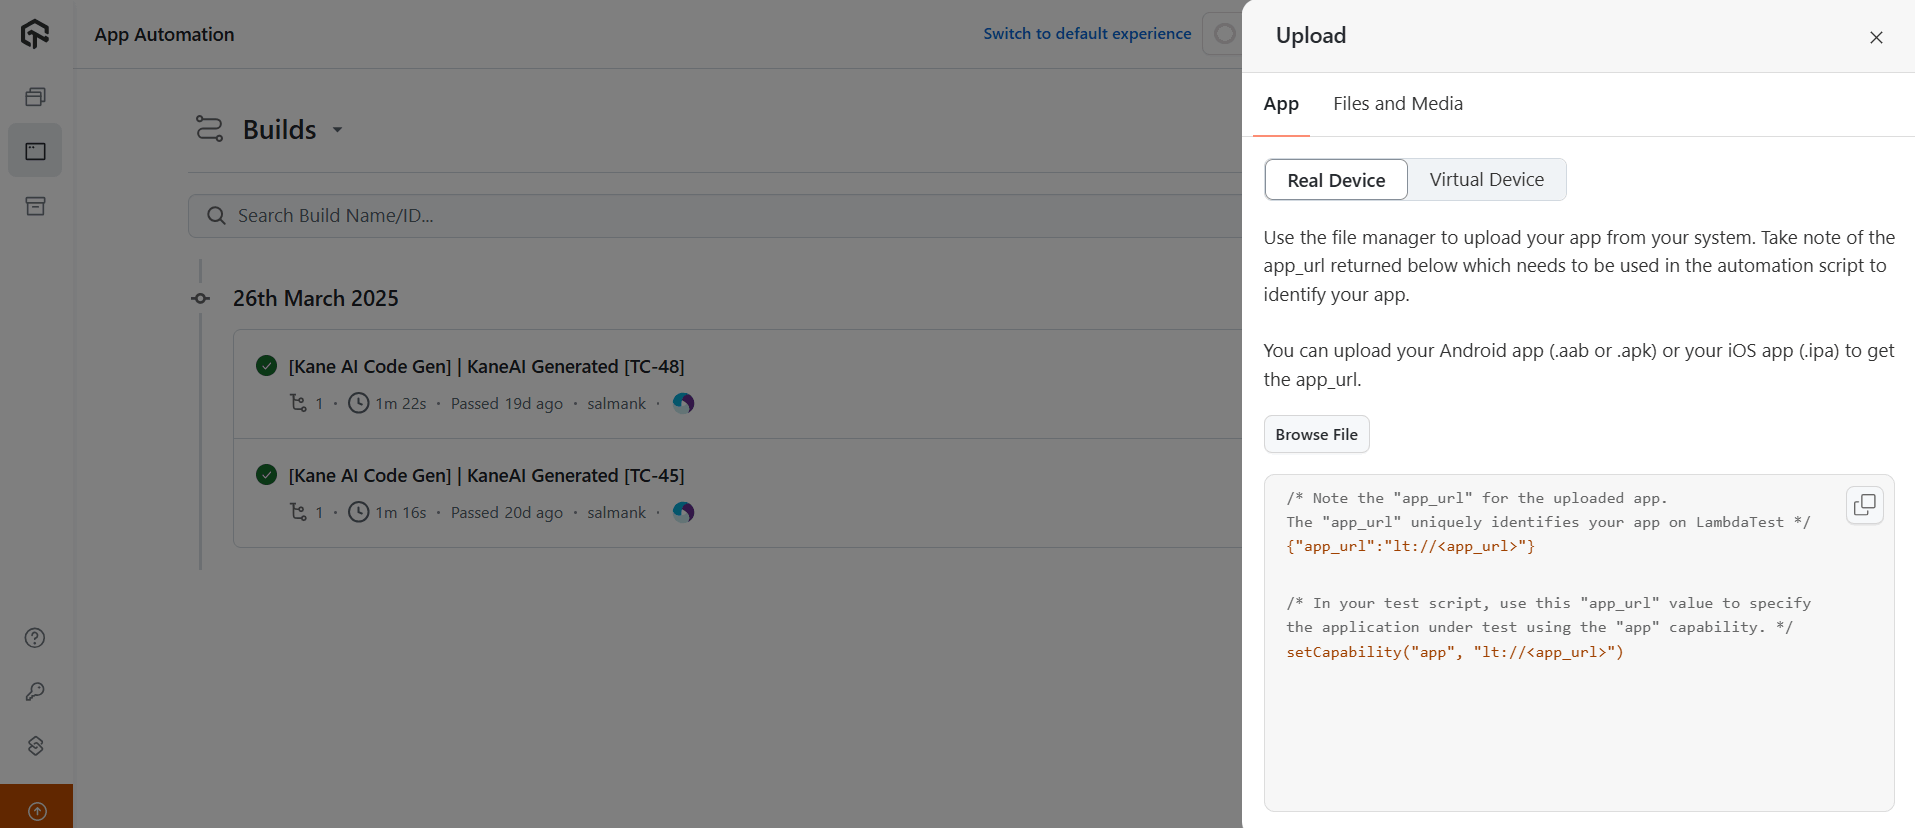Click Switch to default experience link

[x=1087, y=33]
